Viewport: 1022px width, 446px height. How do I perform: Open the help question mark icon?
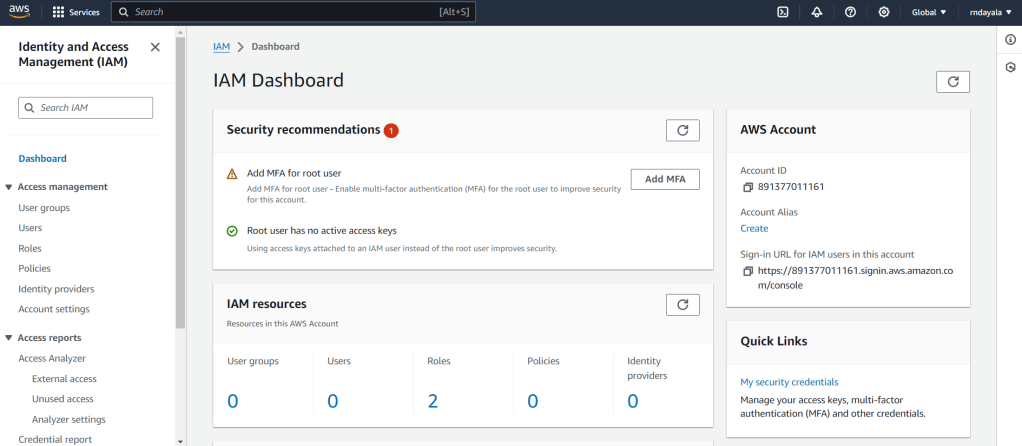(x=850, y=12)
